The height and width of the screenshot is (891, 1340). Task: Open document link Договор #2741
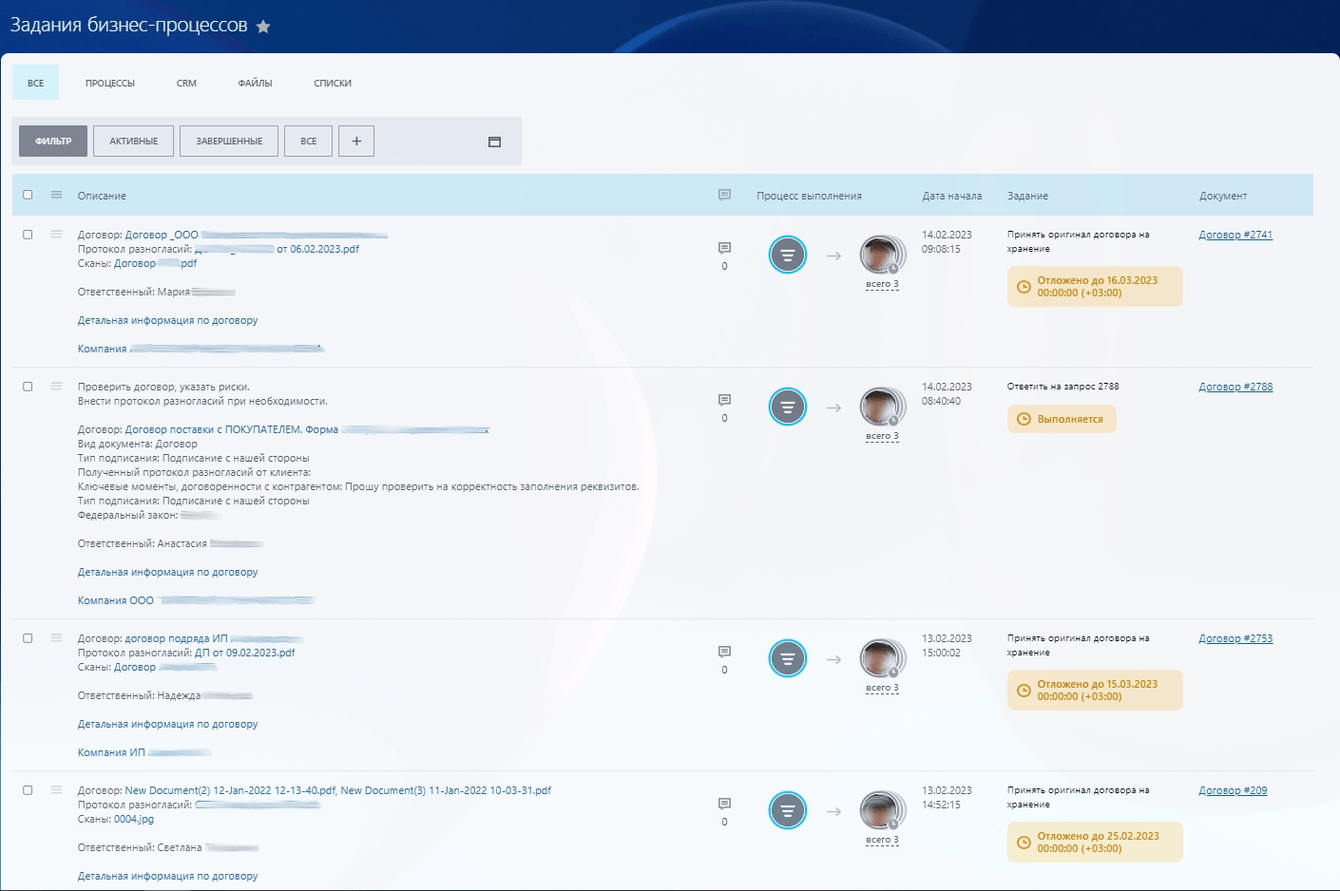pos(1236,234)
